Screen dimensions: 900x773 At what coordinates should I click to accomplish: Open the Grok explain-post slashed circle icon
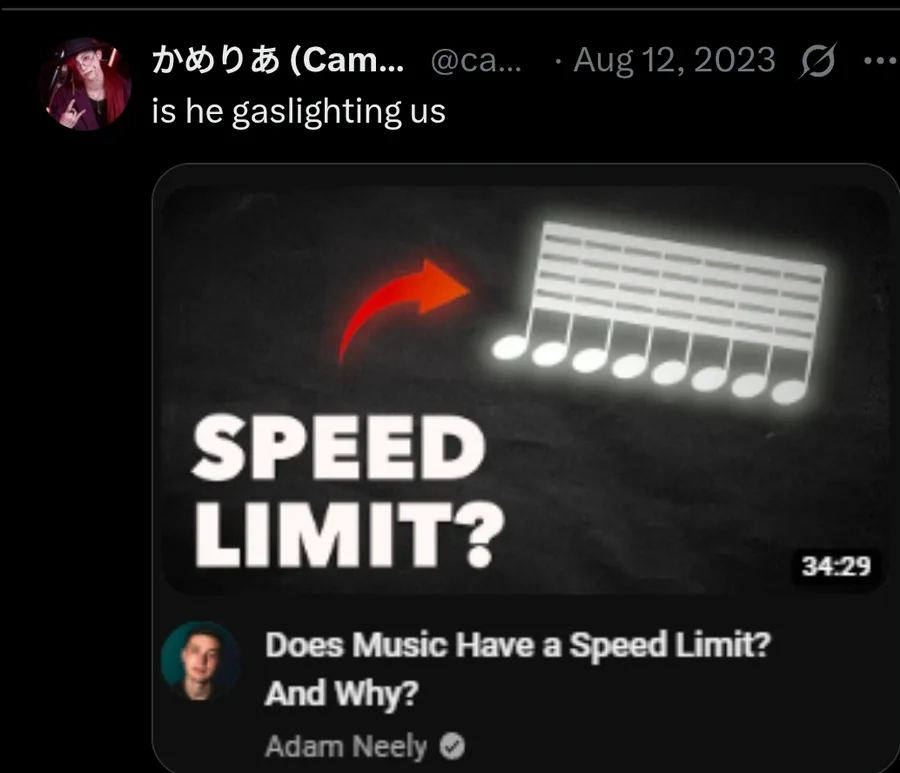click(x=817, y=61)
